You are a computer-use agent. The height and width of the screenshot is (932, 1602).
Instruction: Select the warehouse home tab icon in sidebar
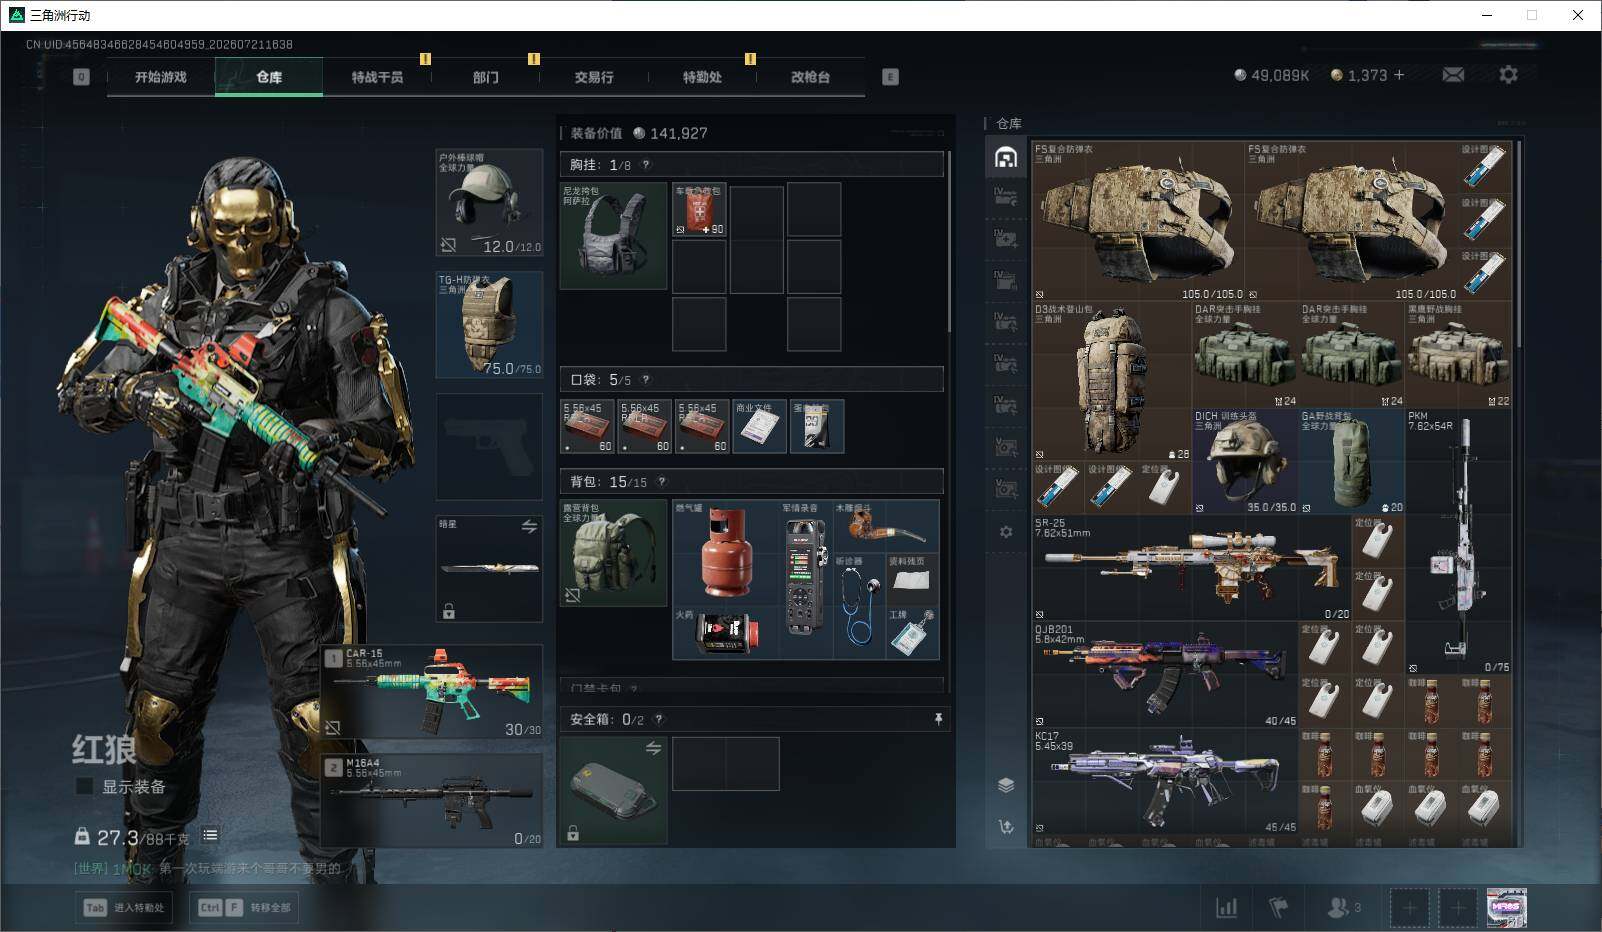[1006, 157]
